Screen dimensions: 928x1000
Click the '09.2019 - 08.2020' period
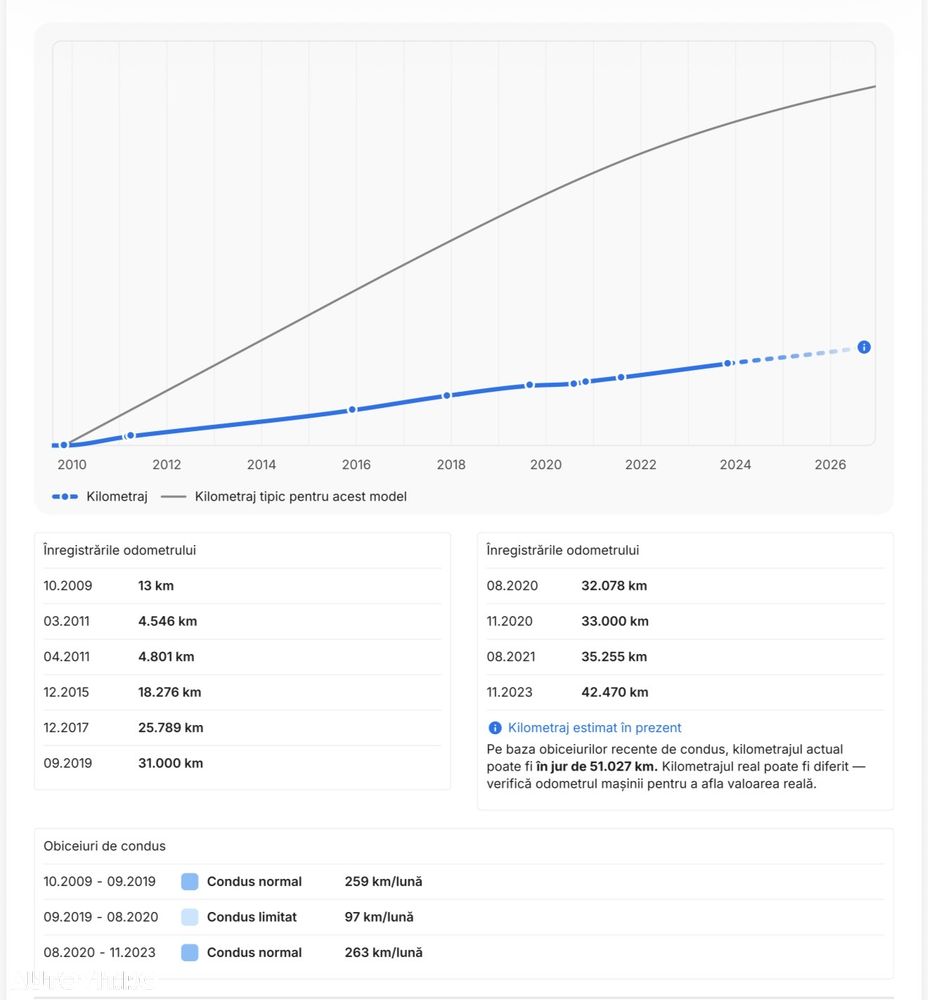coord(101,917)
